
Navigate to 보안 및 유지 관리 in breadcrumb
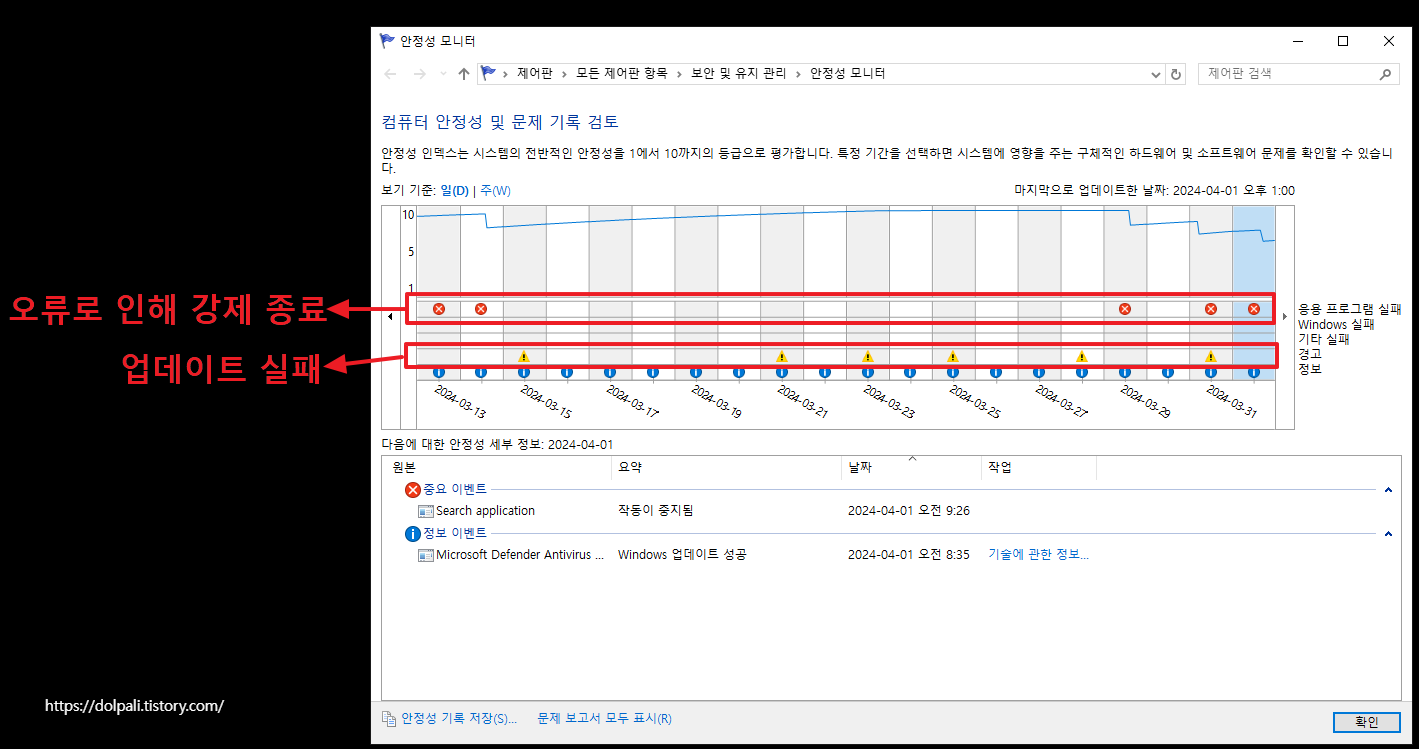[x=742, y=73]
